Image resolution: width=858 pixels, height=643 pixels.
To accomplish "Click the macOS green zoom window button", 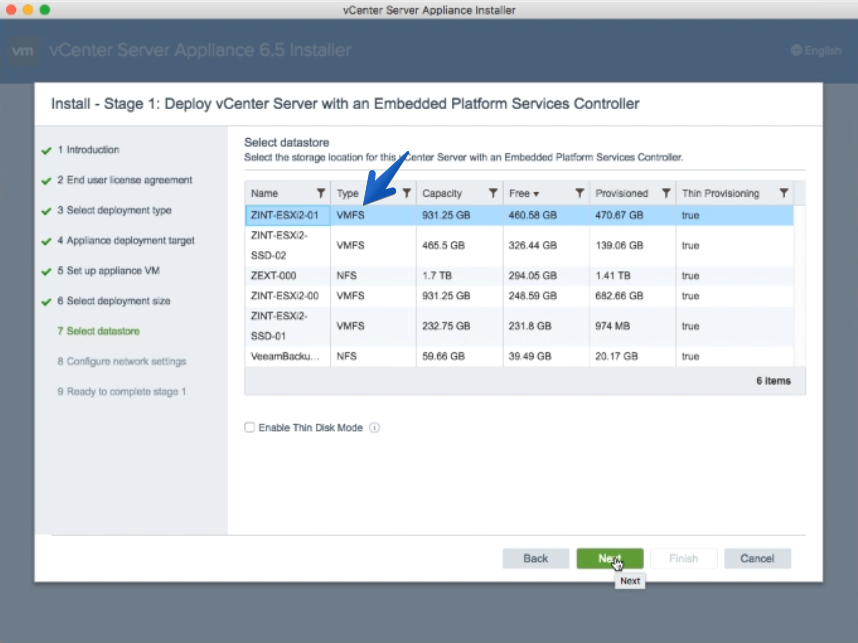I will click(45, 9).
